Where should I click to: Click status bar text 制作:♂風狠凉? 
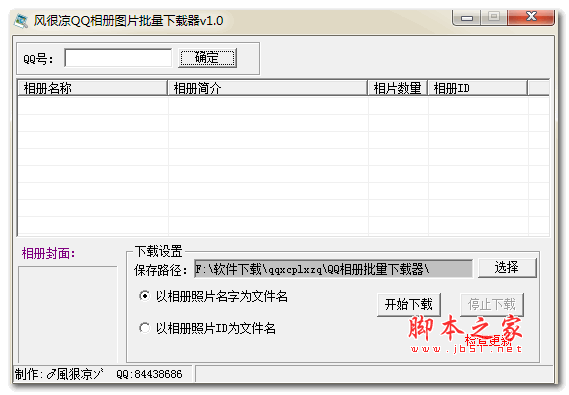[x=59, y=374]
